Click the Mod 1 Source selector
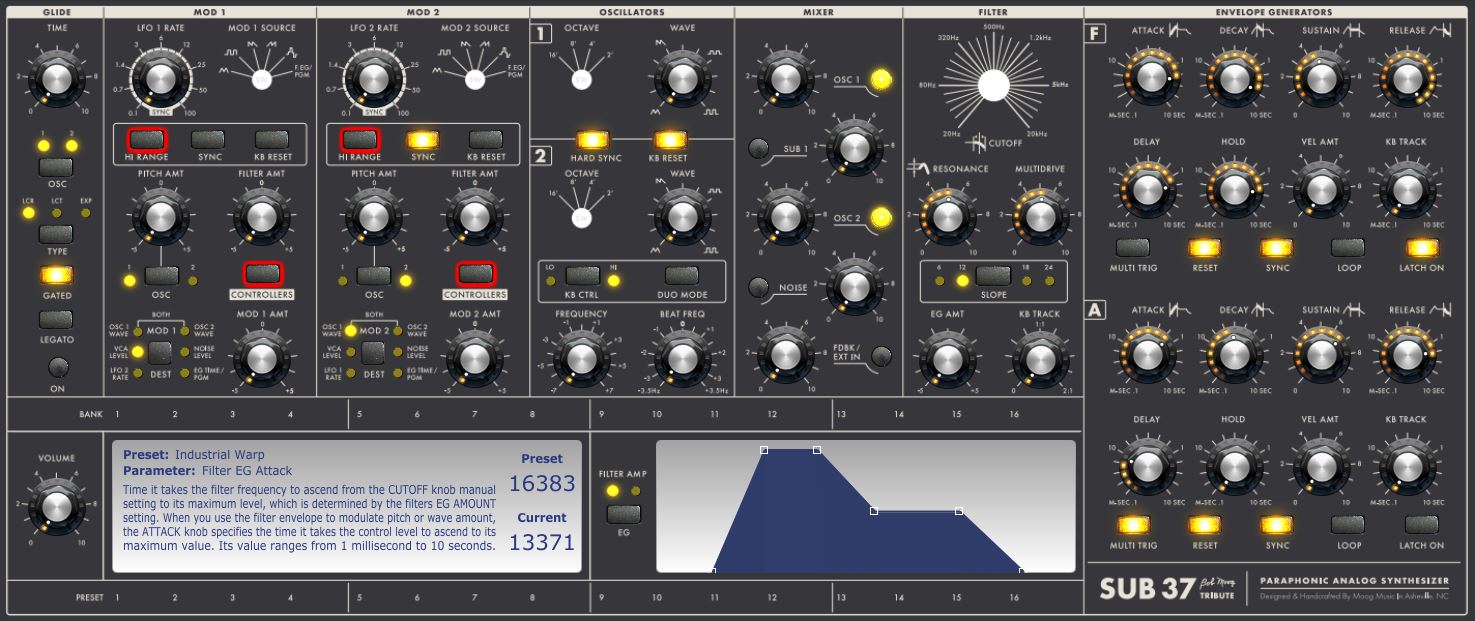The height and width of the screenshot is (621, 1475). 262,79
